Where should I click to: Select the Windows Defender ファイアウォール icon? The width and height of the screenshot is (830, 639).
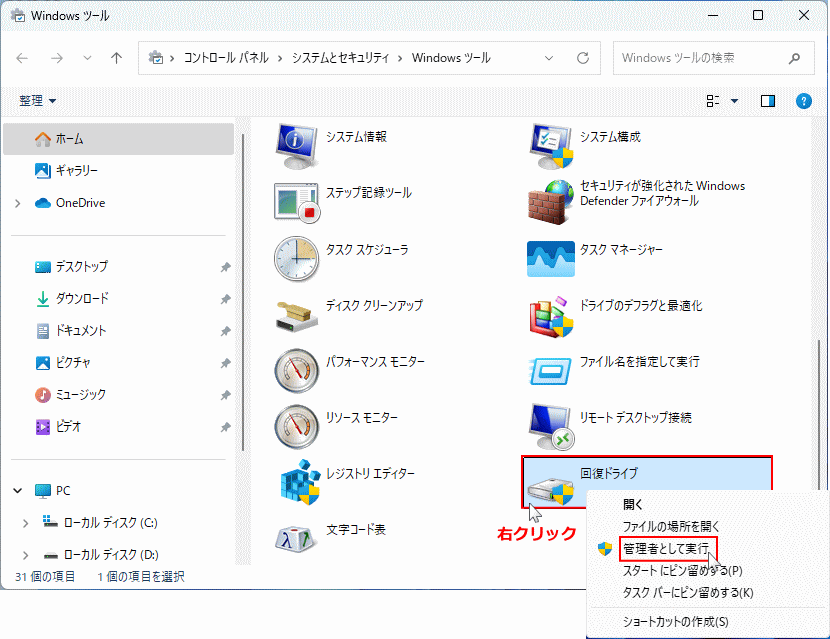(x=550, y=201)
